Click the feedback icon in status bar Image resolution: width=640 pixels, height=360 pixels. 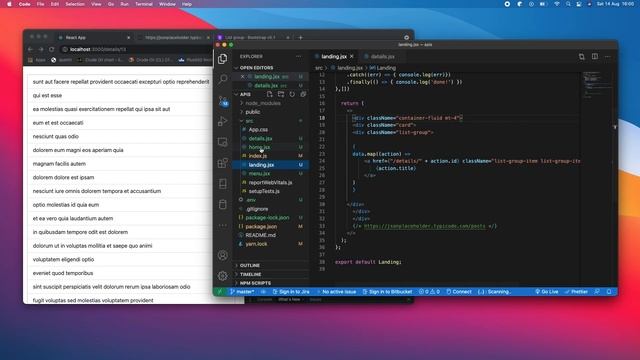click(597, 292)
